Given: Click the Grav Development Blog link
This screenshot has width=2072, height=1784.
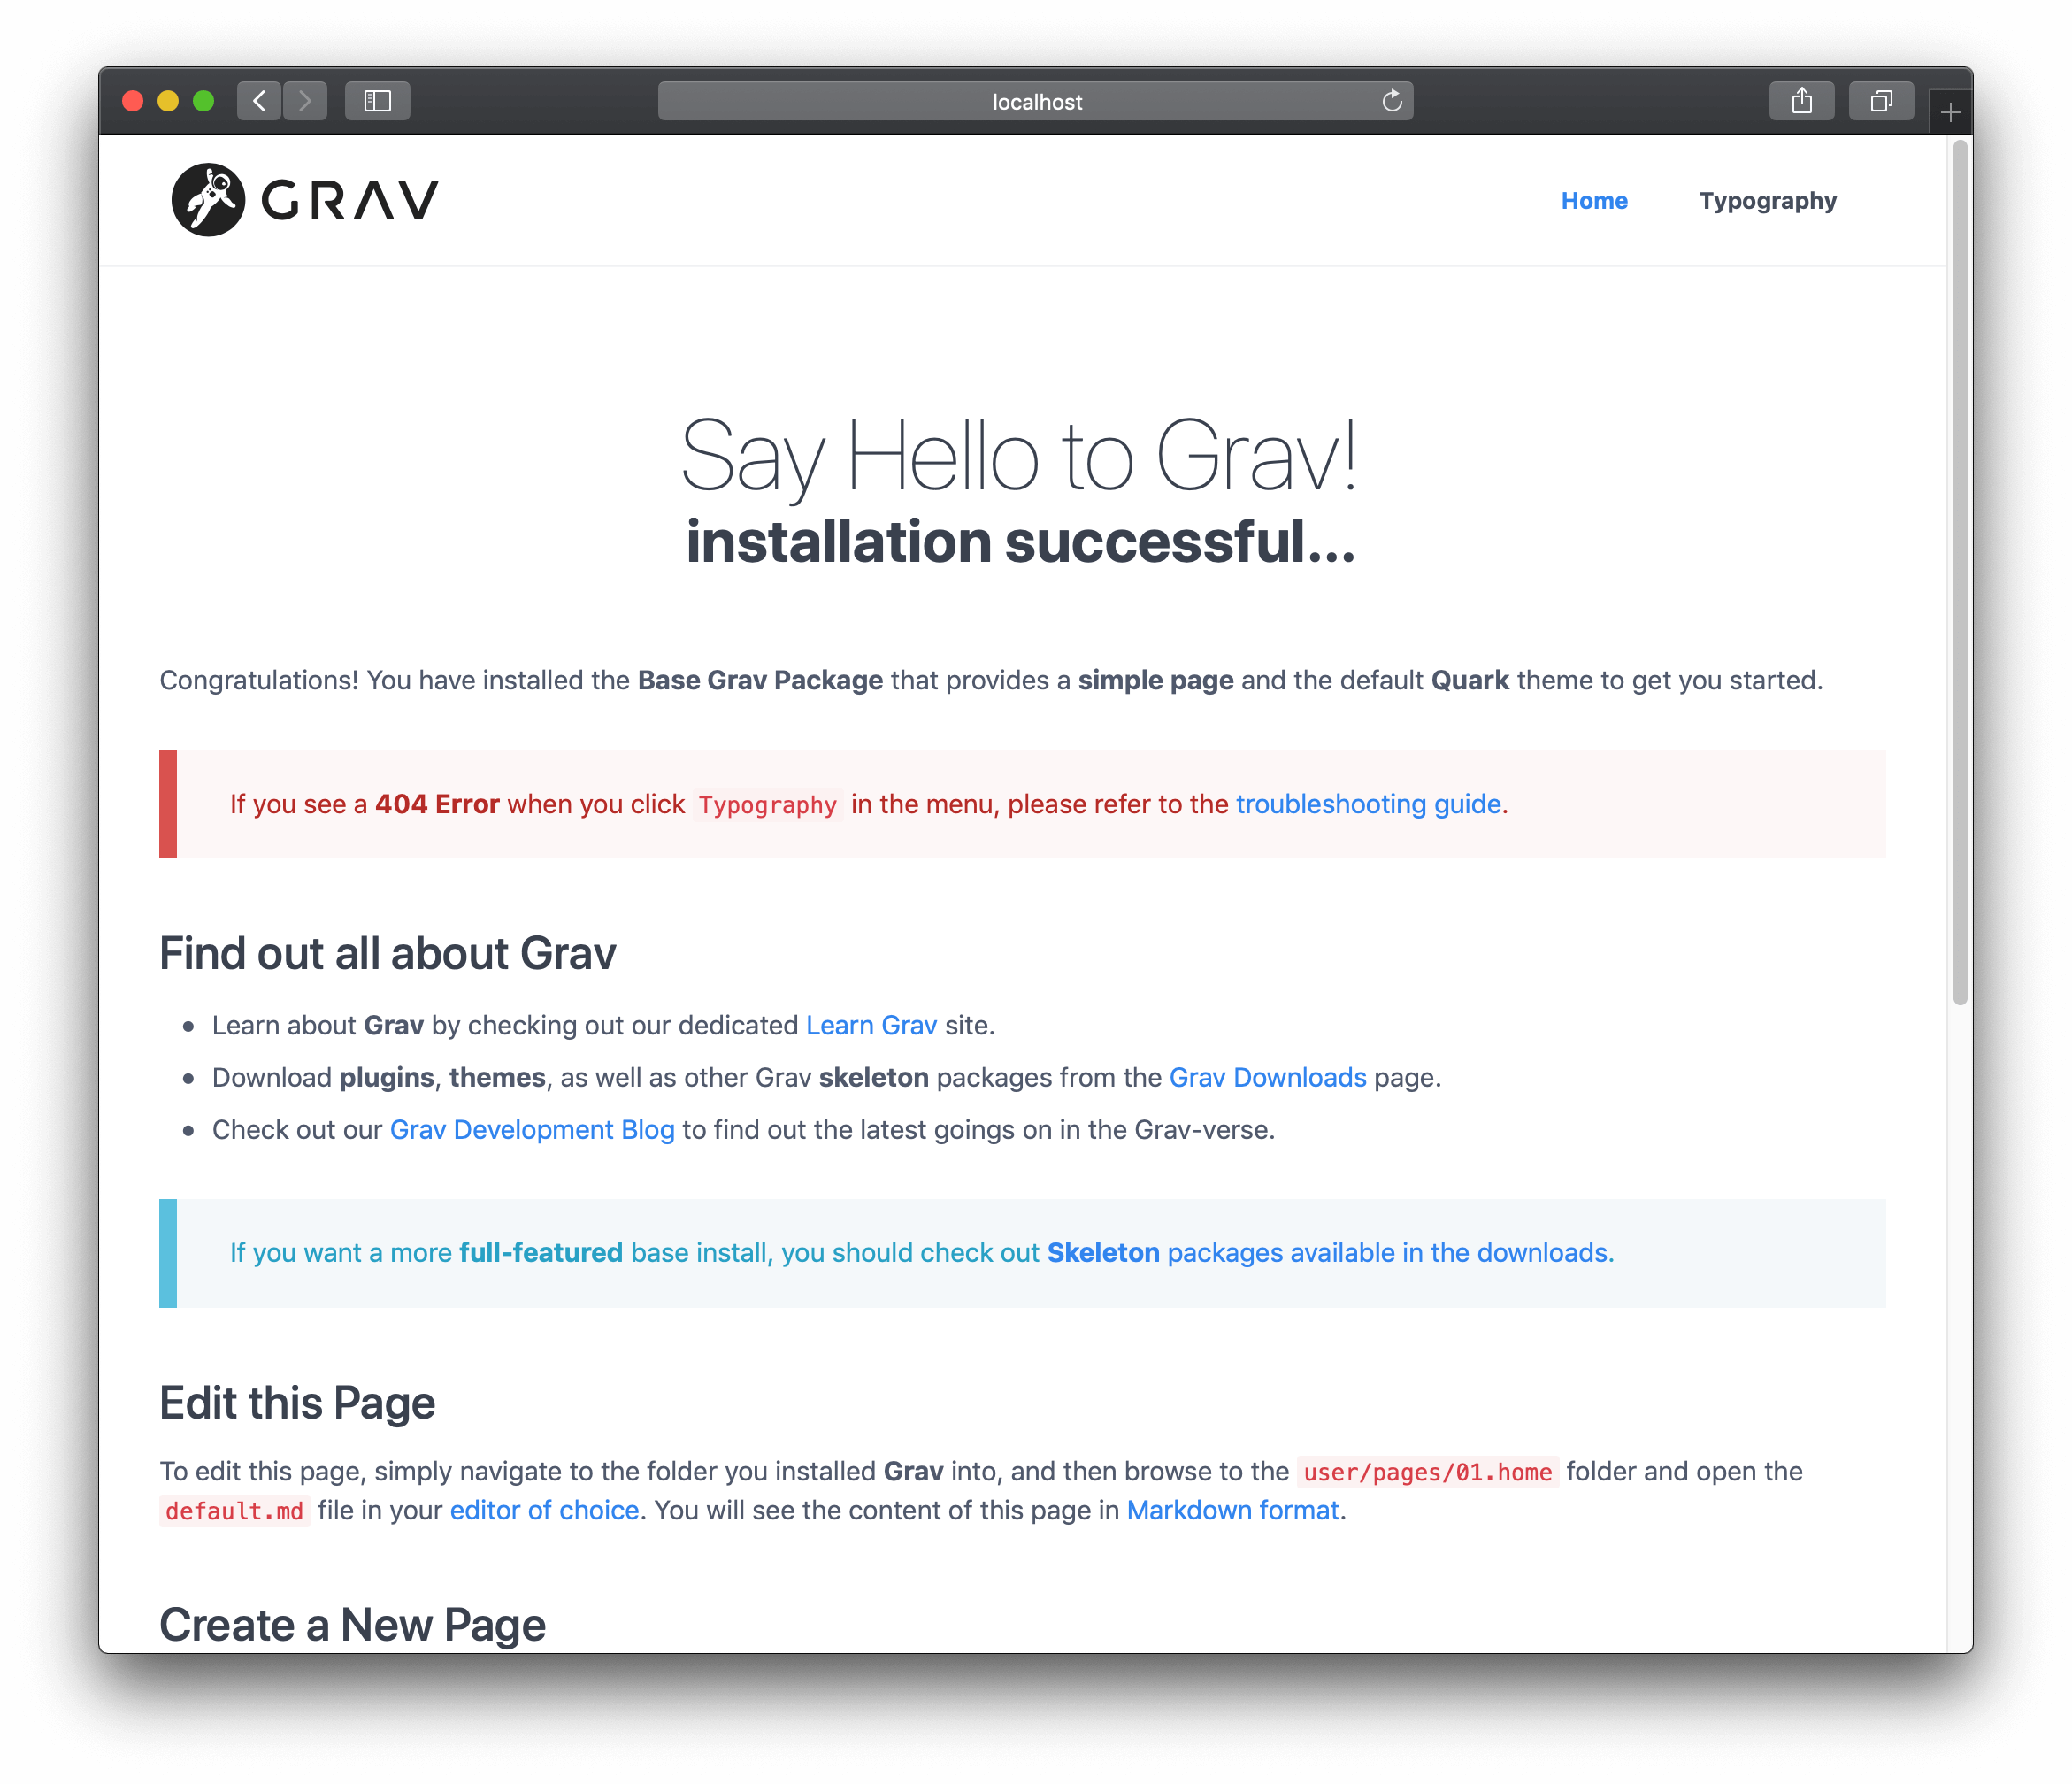Looking at the screenshot, I should (x=530, y=1128).
